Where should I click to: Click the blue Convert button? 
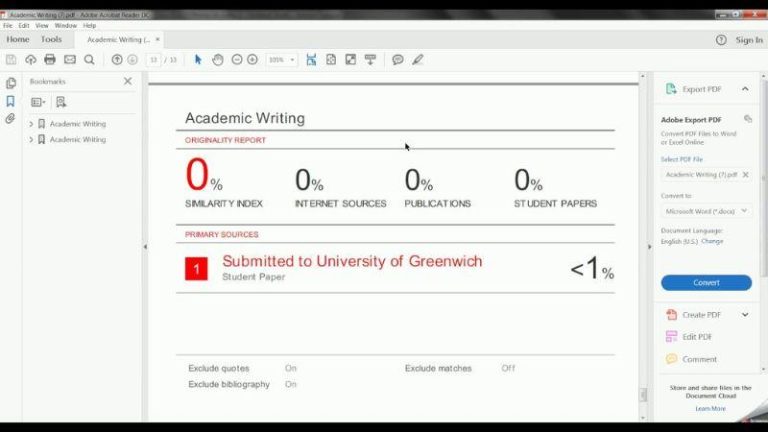click(706, 283)
